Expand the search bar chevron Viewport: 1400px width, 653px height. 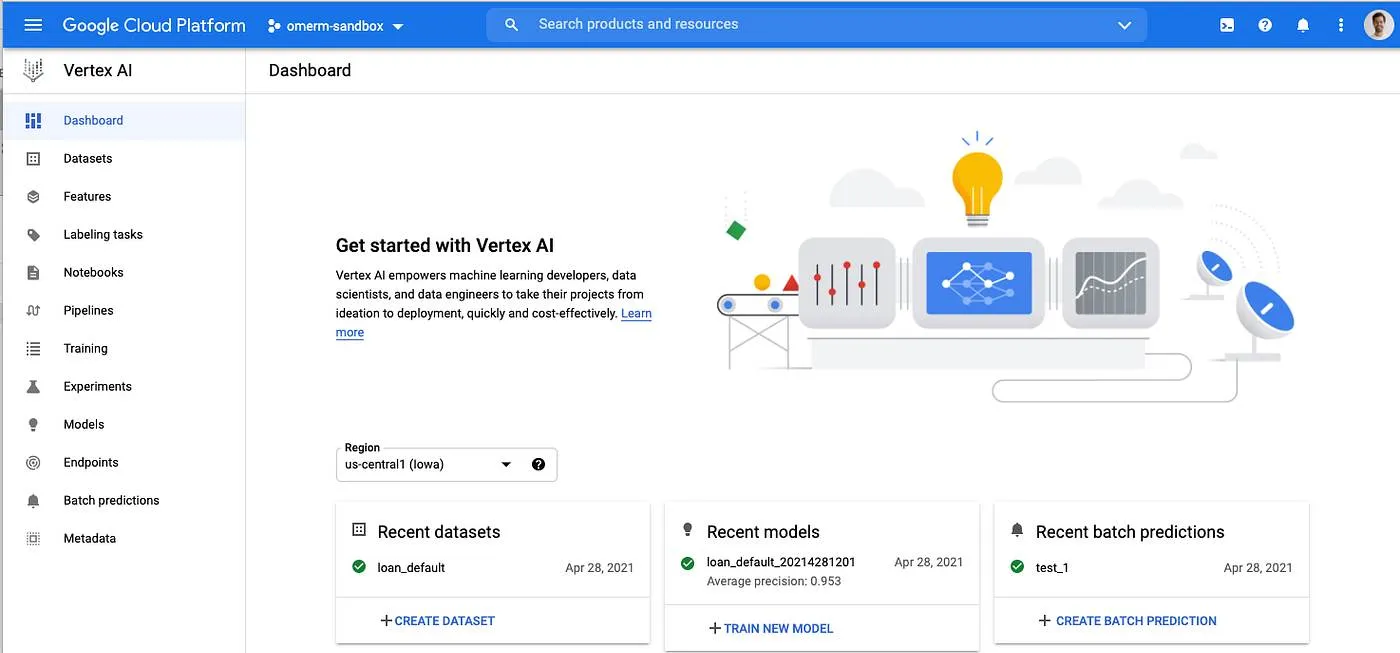coord(1124,24)
